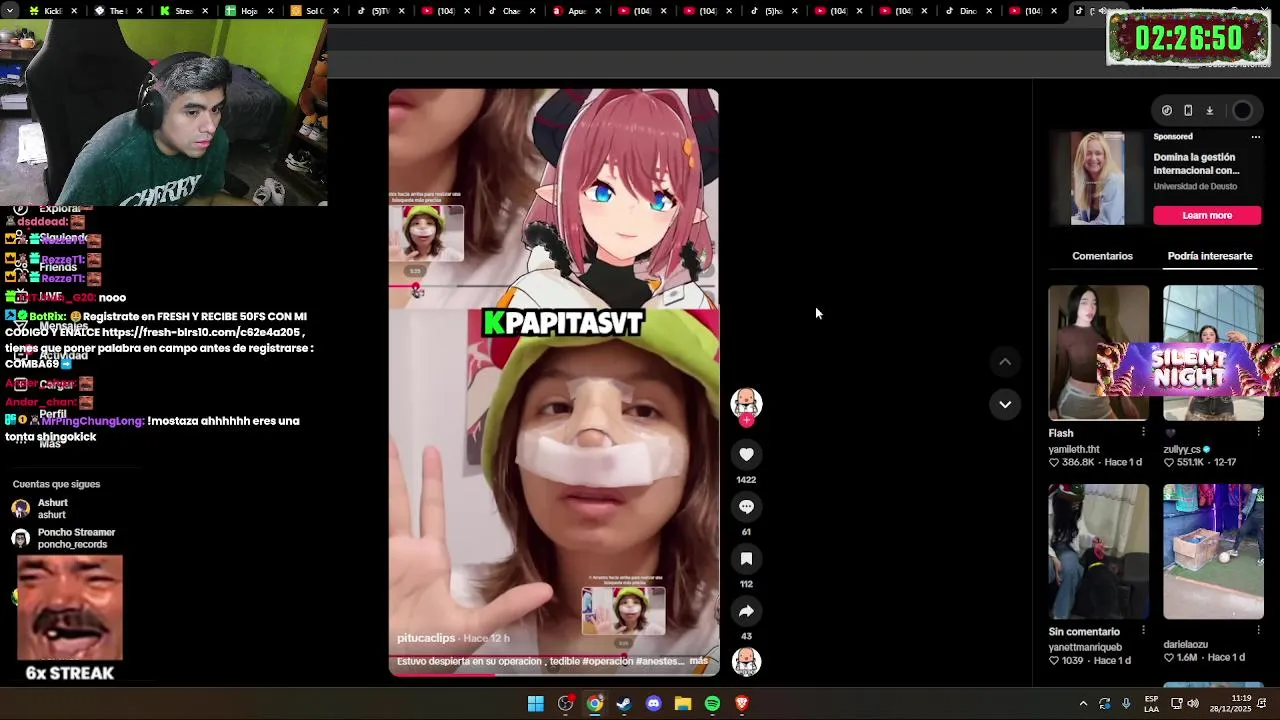Open Steam from the taskbar
The height and width of the screenshot is (720, 1280).
pos(624,704)
